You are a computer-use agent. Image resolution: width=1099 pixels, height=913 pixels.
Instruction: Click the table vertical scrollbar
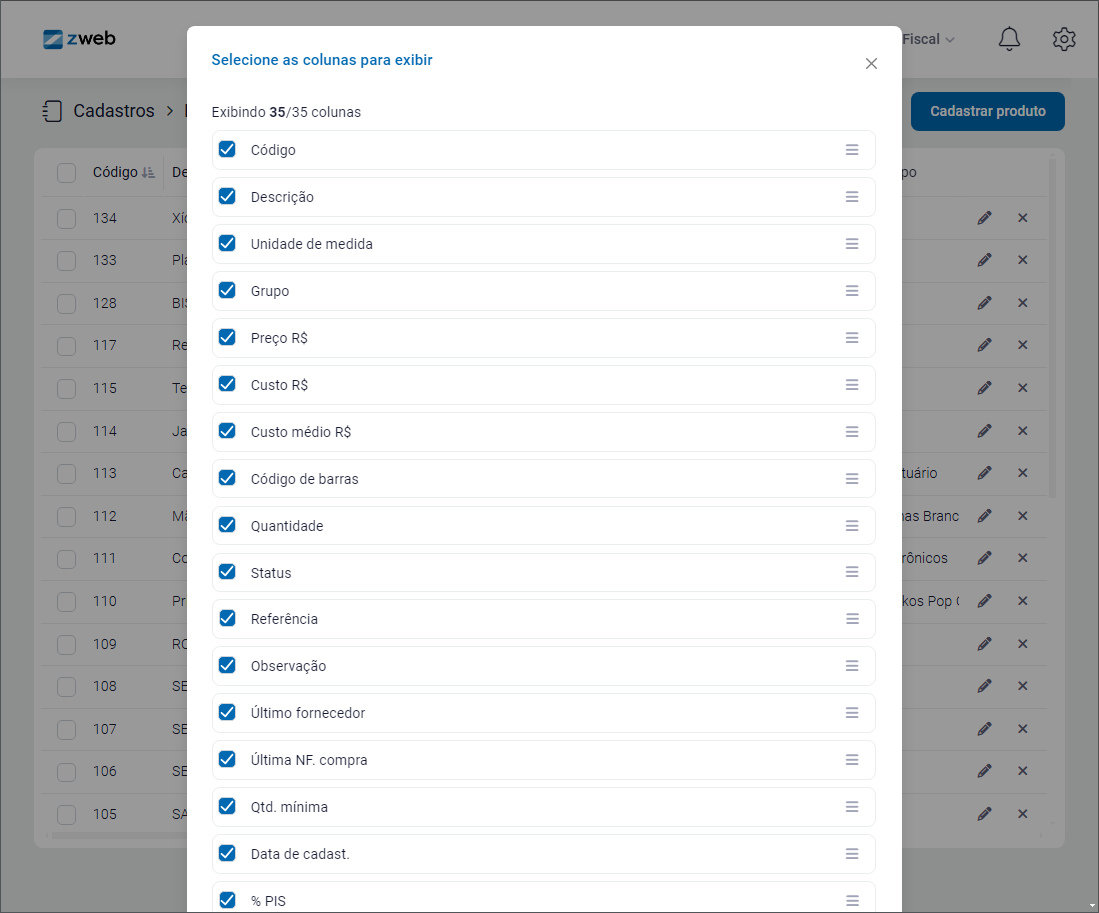1052,329
